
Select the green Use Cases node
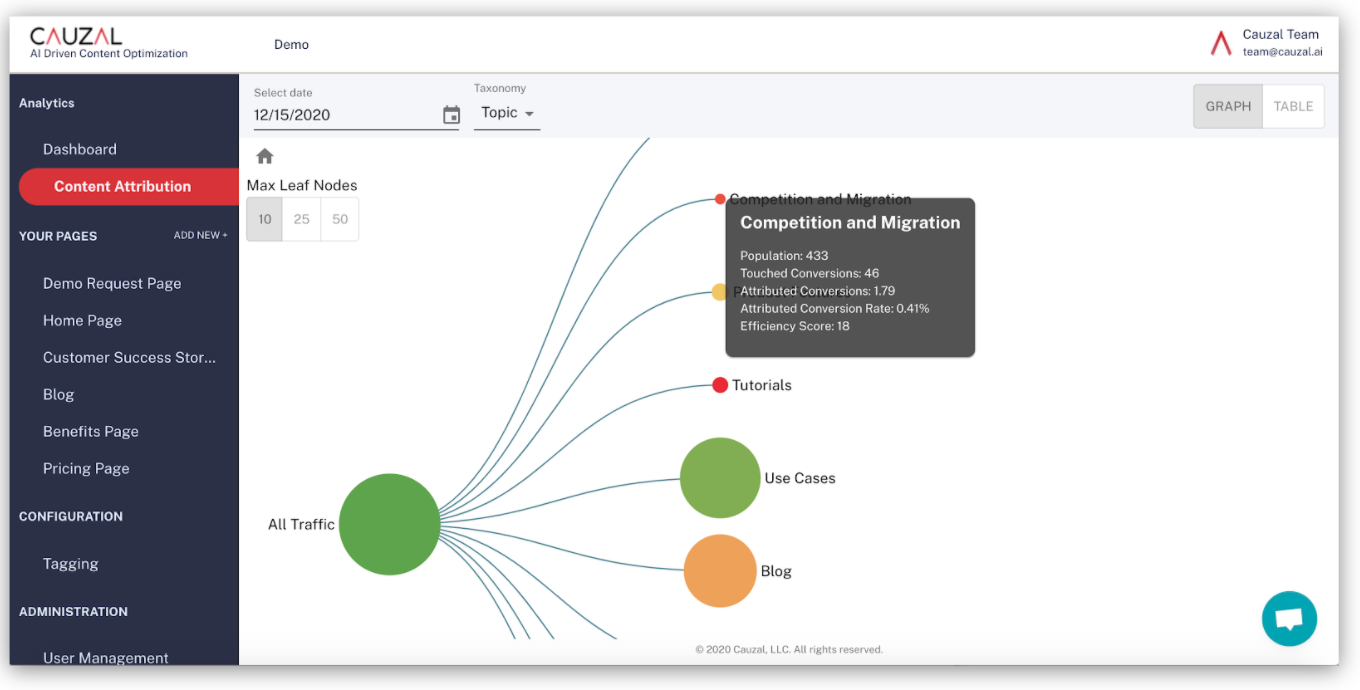tap(720, 478)
